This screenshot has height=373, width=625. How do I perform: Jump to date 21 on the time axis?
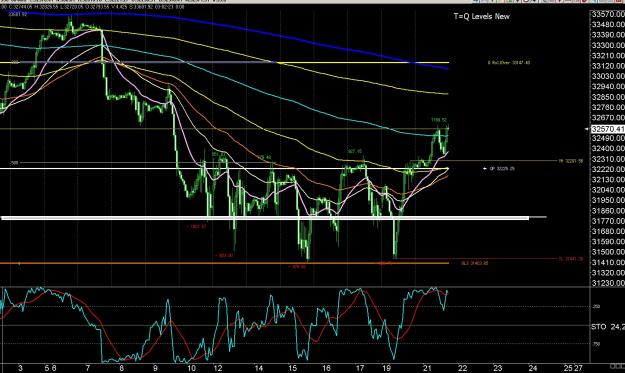tap(427, 368)
